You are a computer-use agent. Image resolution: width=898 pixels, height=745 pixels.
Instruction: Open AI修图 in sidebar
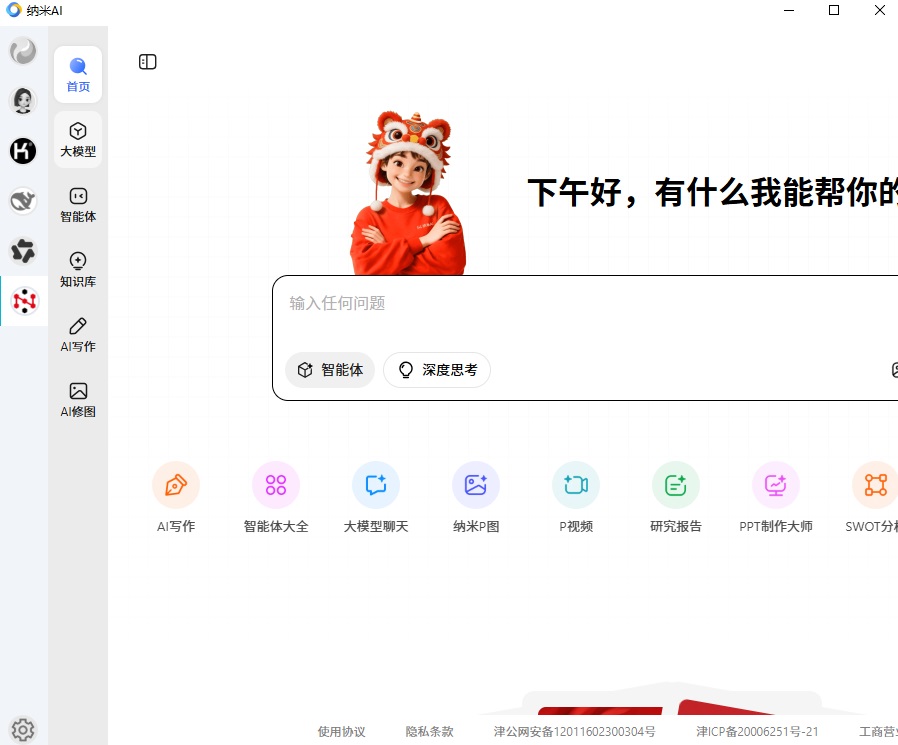pyautogui.click(x=78, y=400)
